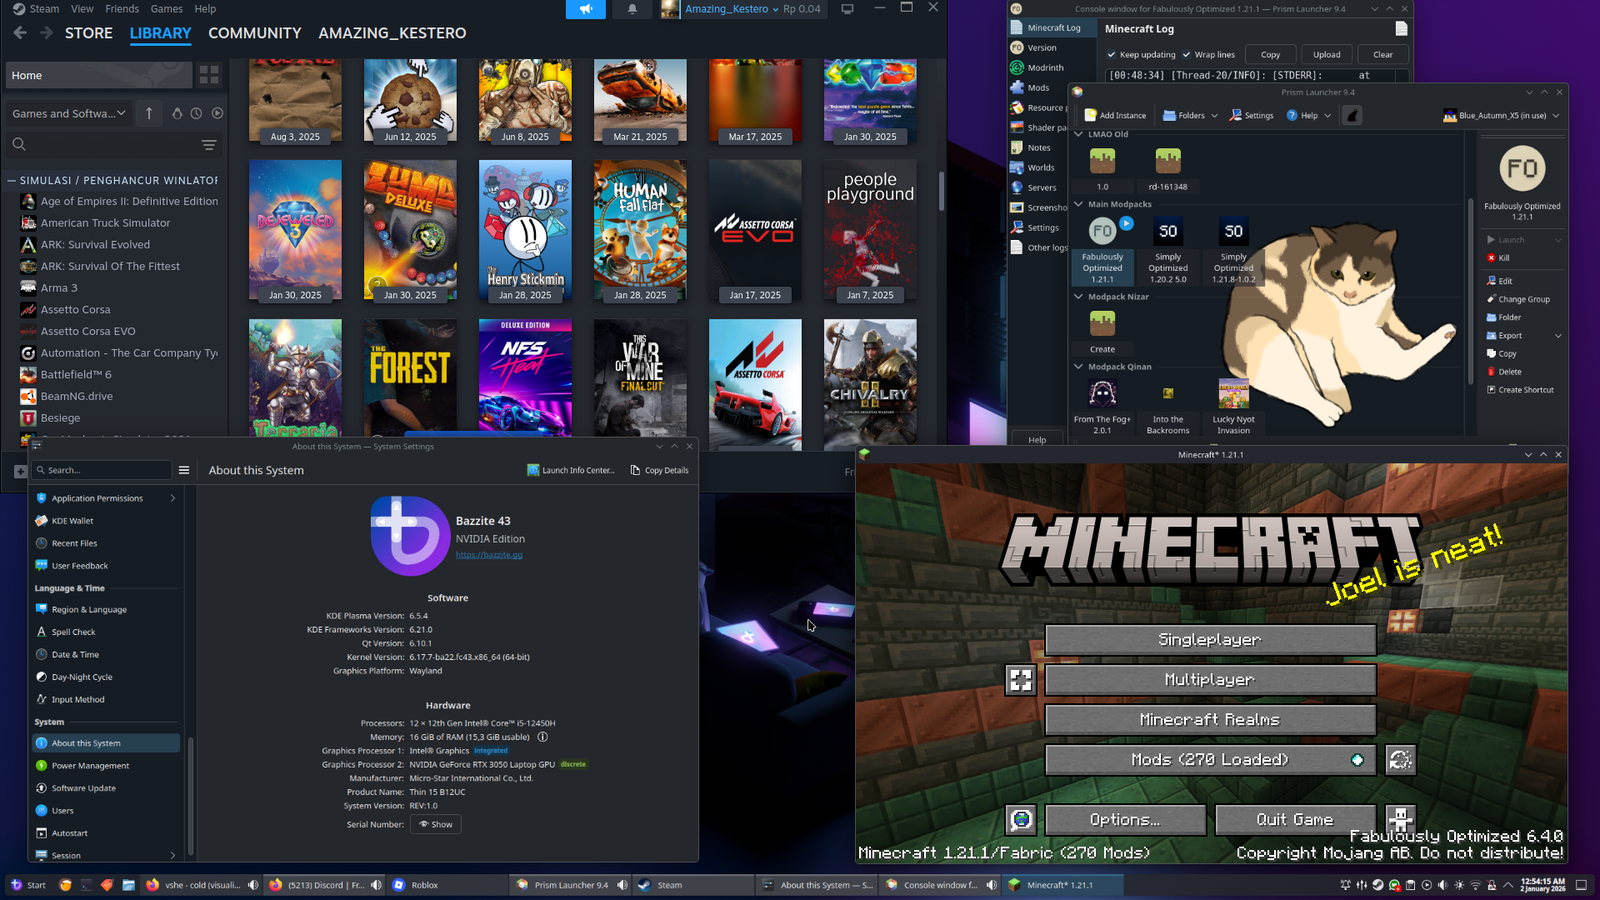This screenshot has height=900, width=1600.
Task: Click the network icon in the taskbar tray
Action: [x=1475, y=886]
